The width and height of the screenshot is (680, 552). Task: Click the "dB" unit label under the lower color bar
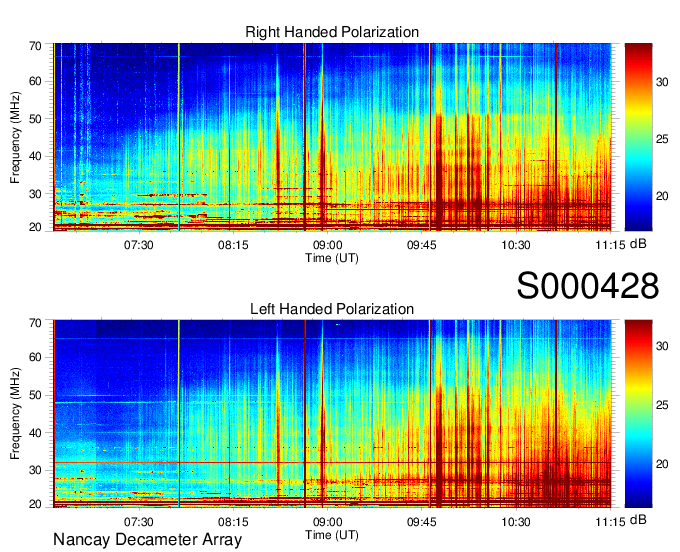pyautogui.click(x=638, y=519)
